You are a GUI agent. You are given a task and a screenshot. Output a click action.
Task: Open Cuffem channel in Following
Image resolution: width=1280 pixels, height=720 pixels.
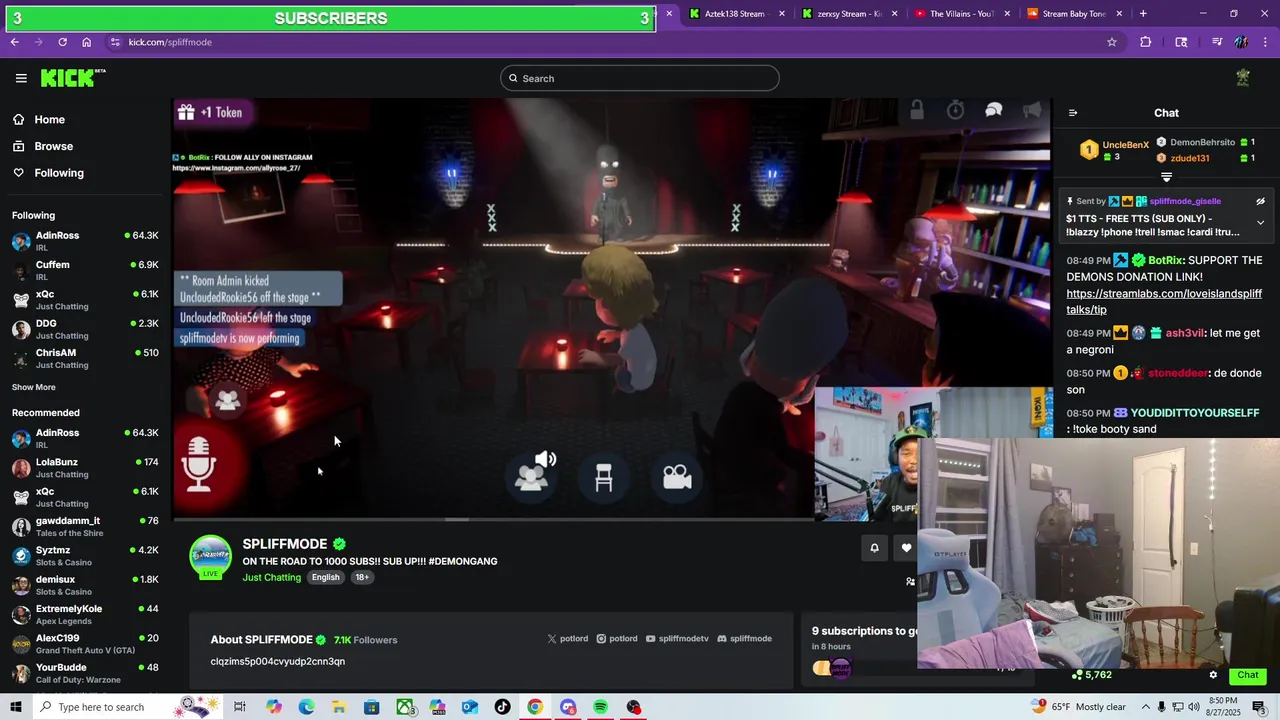(x=85, y=270)
